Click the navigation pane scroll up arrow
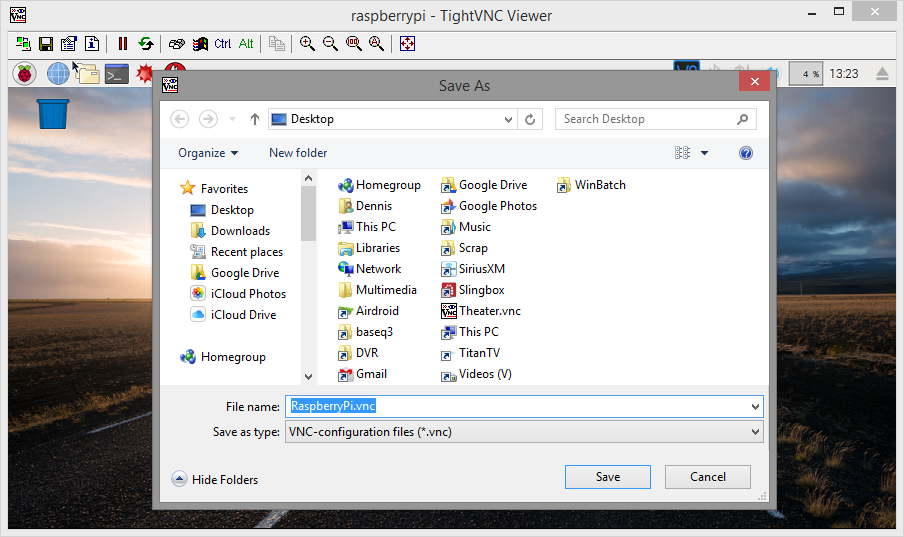Screen dimensions: 904x537 308,179
